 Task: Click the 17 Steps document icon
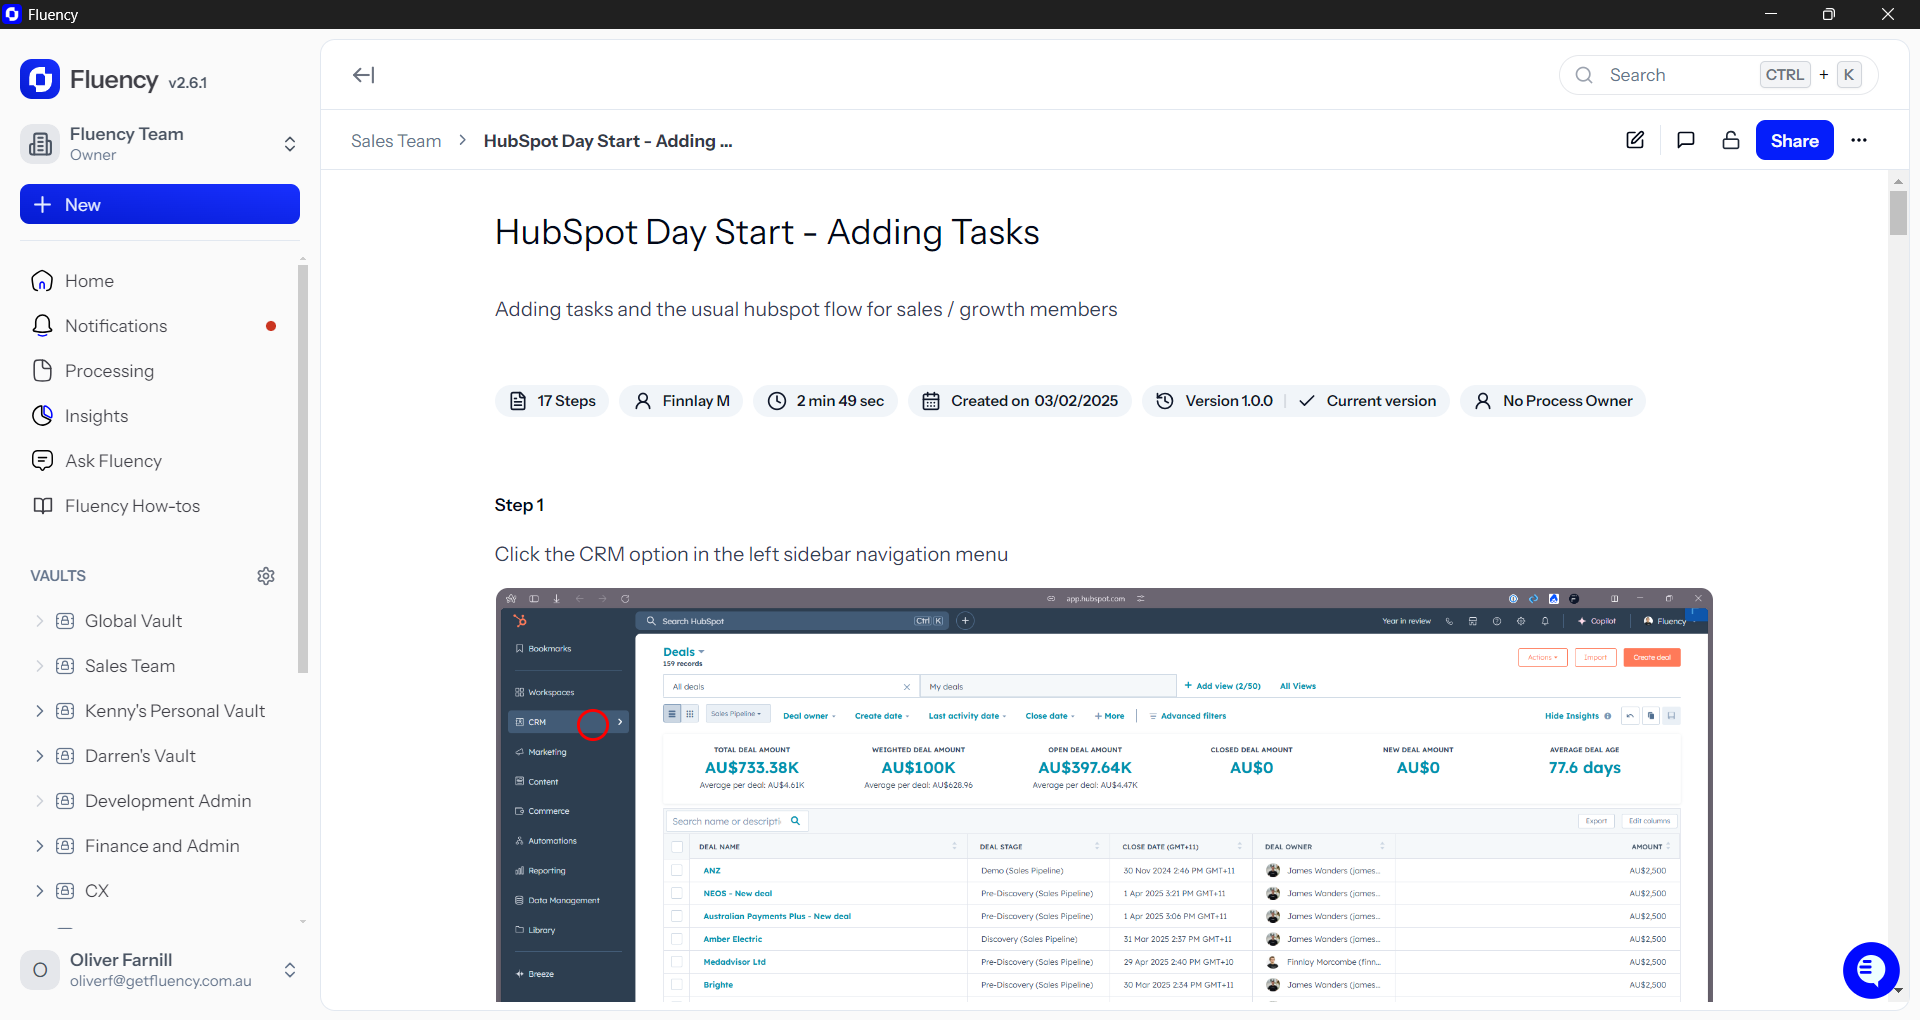click(518, 401)
